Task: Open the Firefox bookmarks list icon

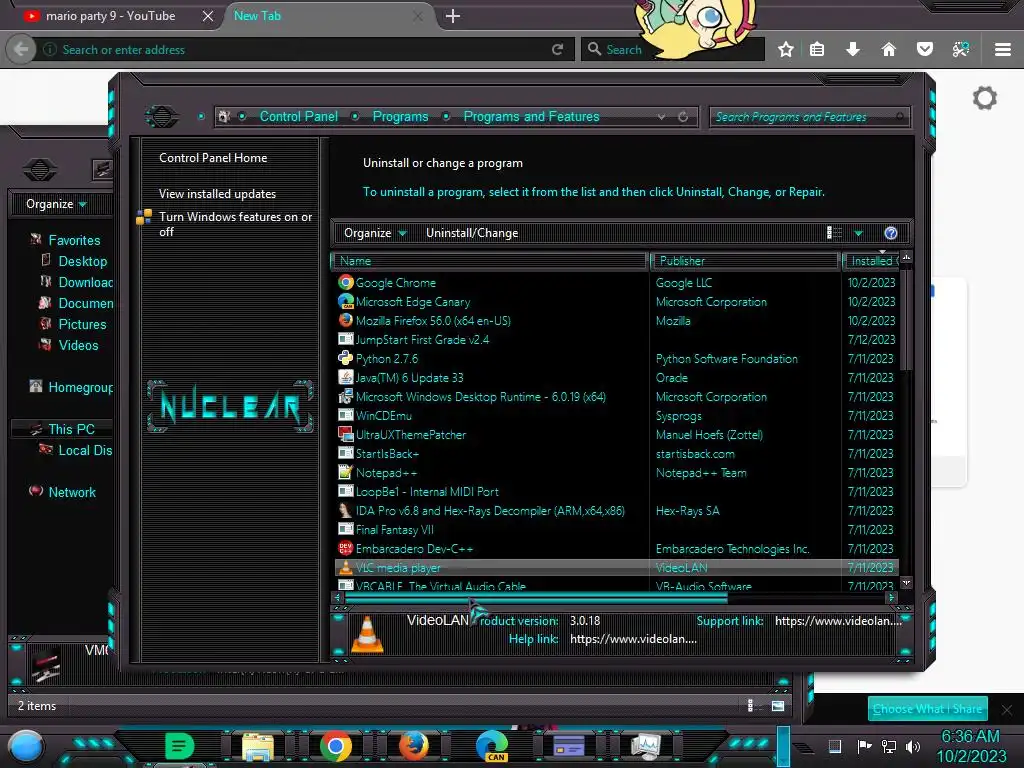Action: [817, 49]
